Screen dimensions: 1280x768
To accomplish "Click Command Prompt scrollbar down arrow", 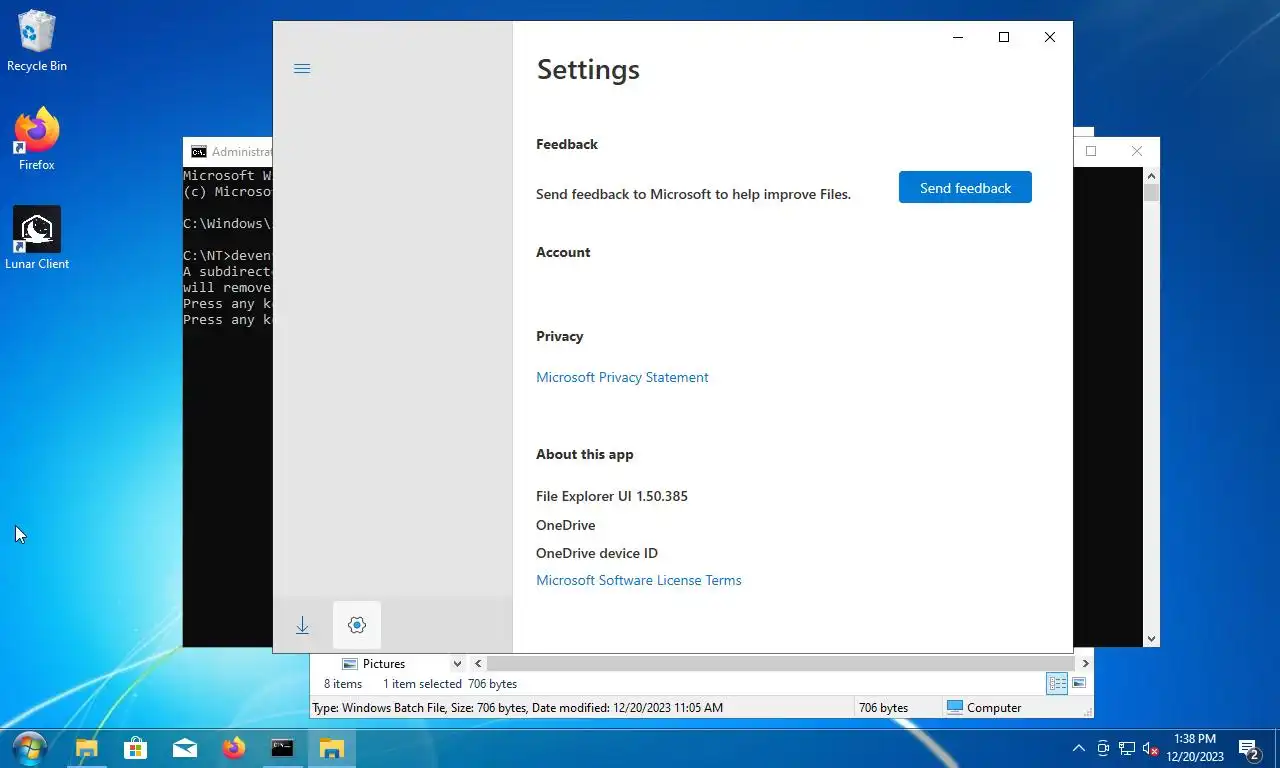I will [x=1151, y=638].
